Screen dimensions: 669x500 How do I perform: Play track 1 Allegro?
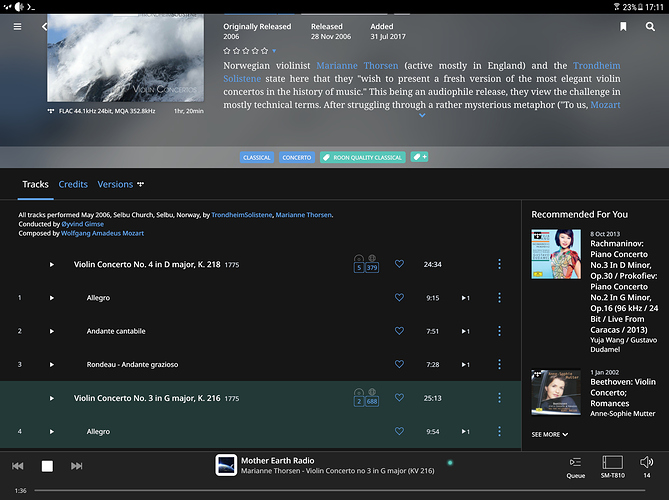52,298
